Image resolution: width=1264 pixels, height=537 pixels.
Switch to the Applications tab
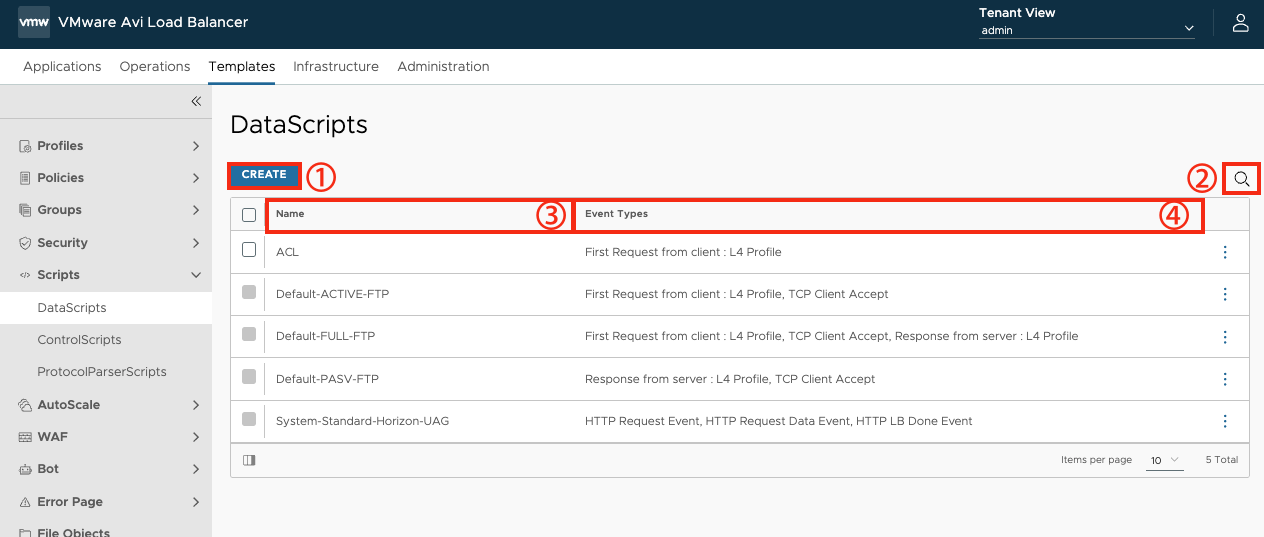(62, 66)
